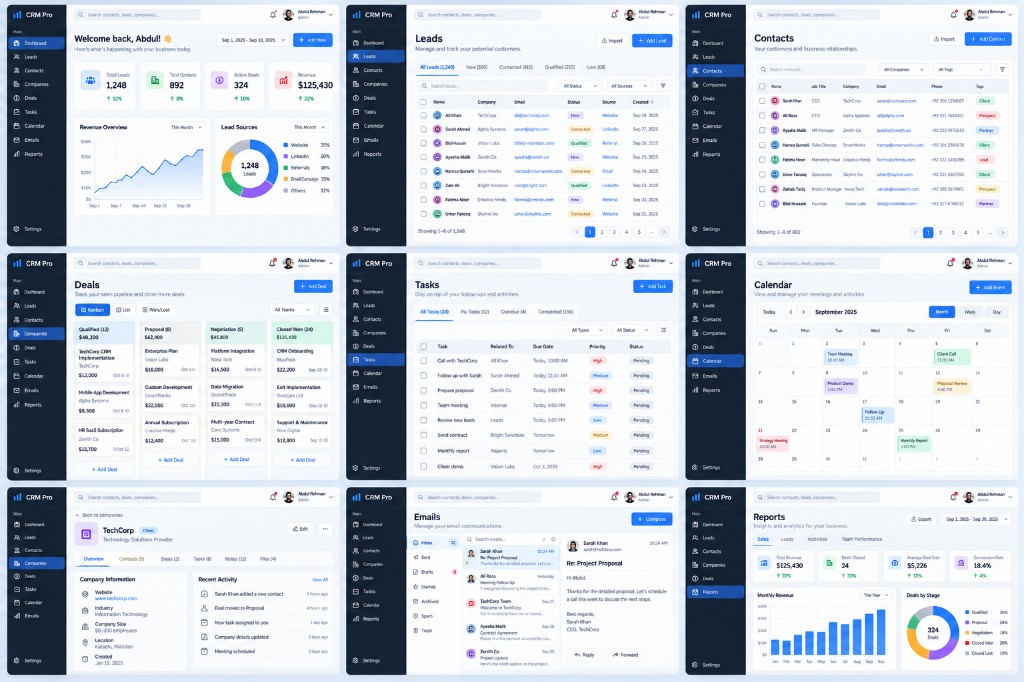Open the Team Meeting event on Calendar
Screen dimensions: 1024x682
coord(840,357)
